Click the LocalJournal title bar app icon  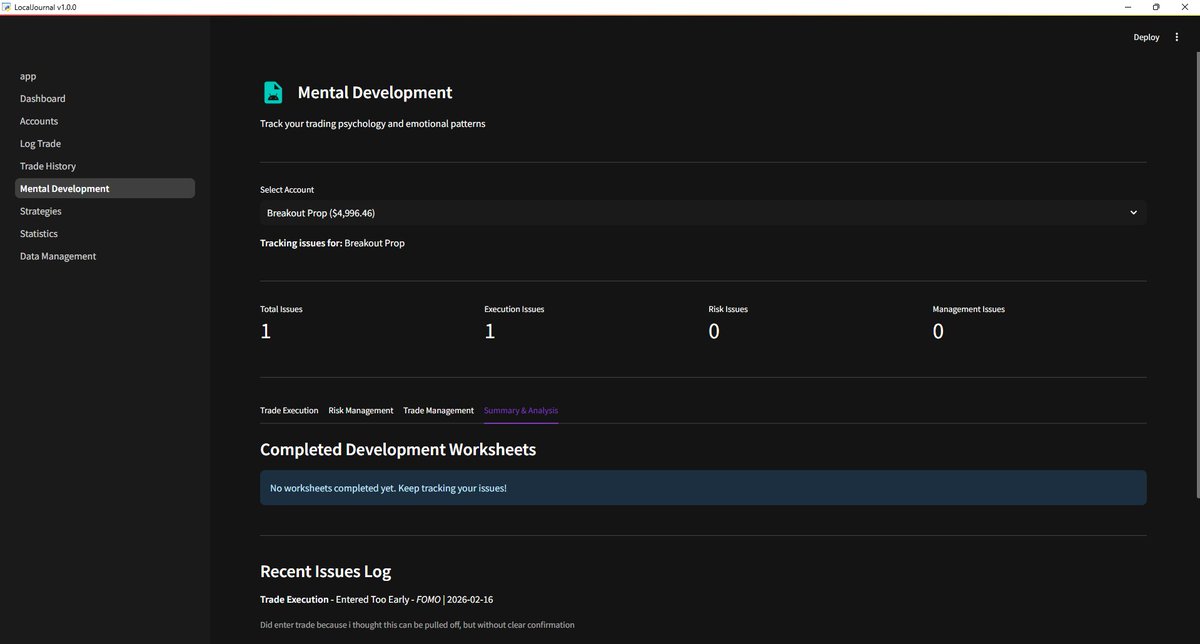coord(7,7)
